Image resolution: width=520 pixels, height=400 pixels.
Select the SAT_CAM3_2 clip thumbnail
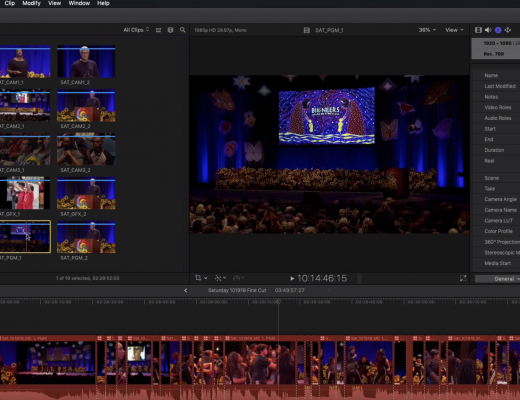click(86, 150)
